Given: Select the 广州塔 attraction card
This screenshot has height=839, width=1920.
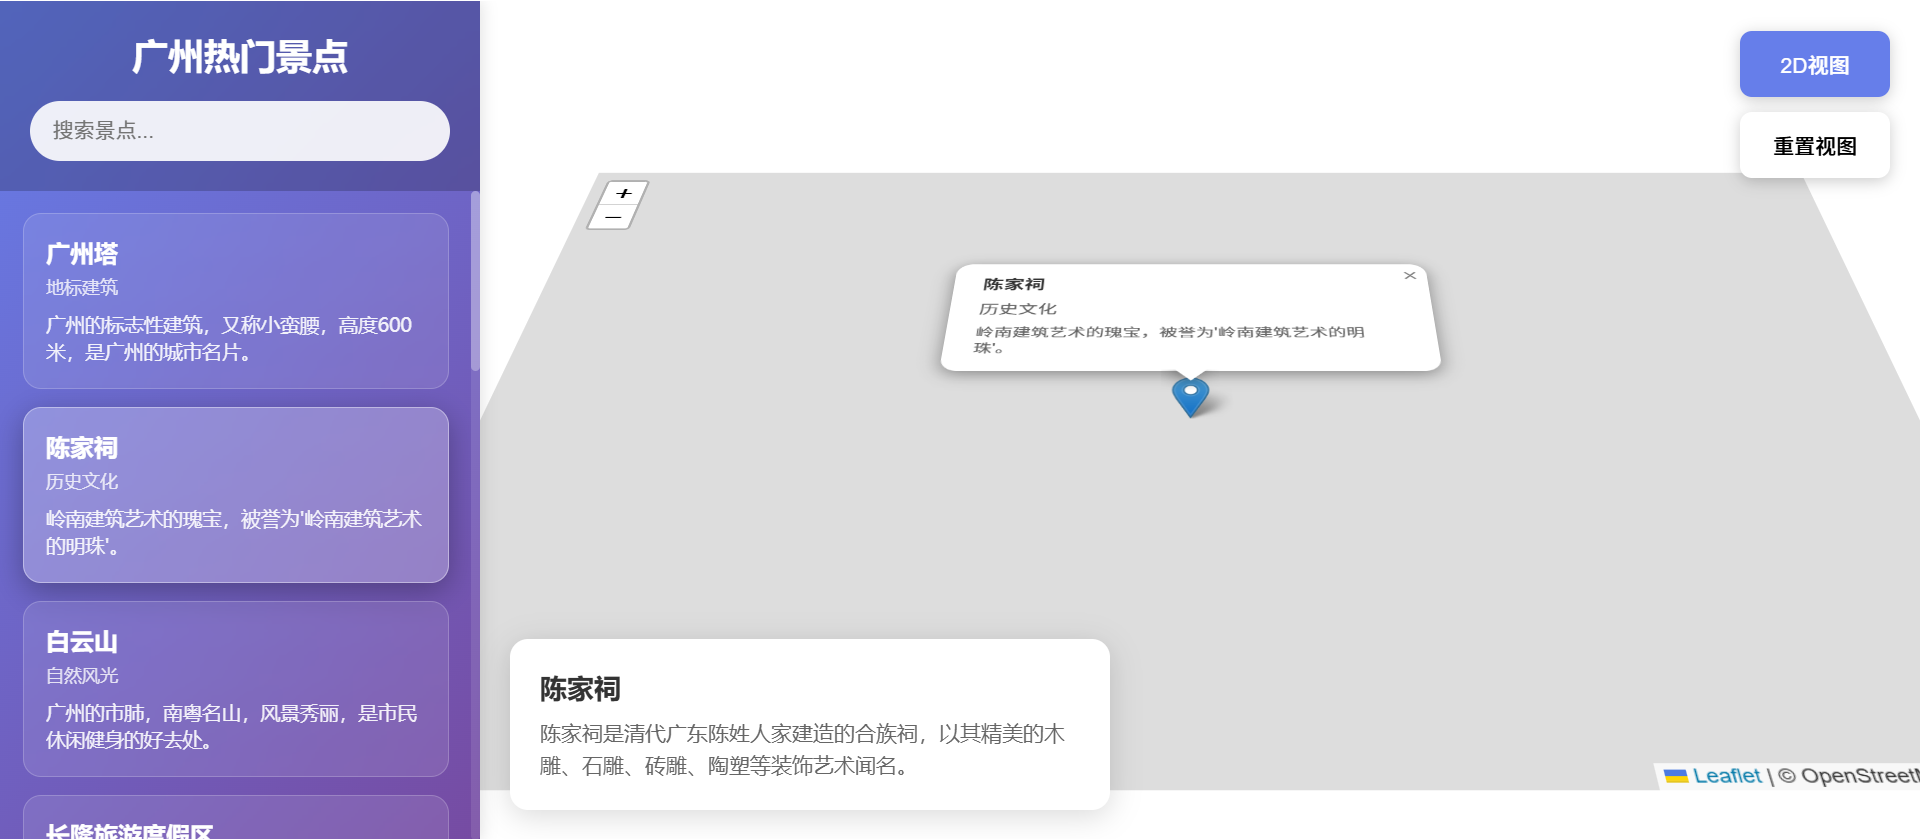Looking at the screenshot, I should [x=236, y=301].
